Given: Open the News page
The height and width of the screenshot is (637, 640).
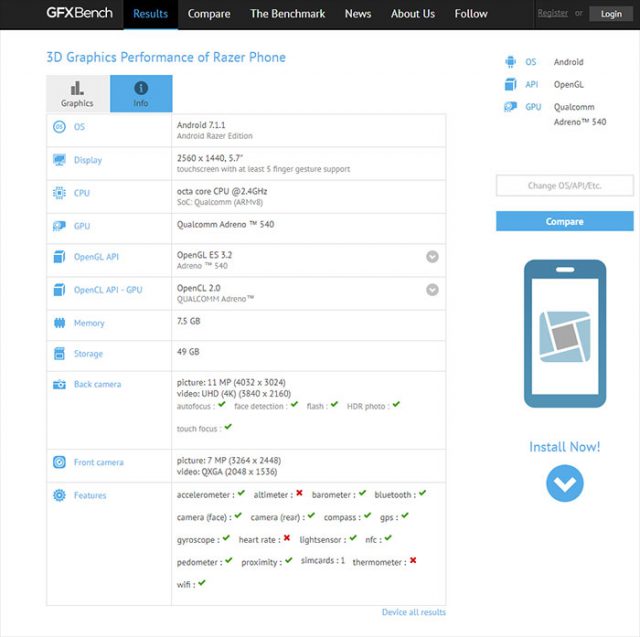Looking at the screenshot, I should point(358,14).
